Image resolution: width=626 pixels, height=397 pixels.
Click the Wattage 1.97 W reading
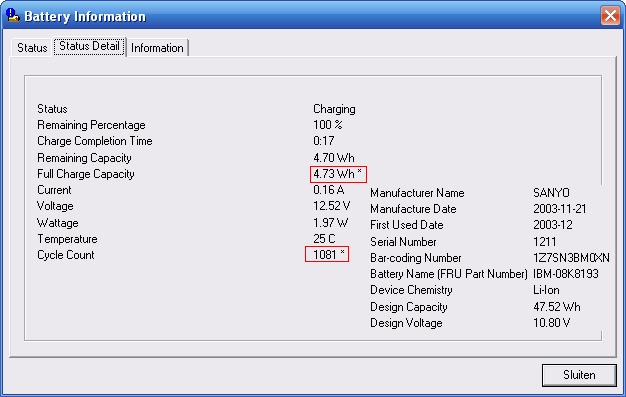[x=331, y=222]
